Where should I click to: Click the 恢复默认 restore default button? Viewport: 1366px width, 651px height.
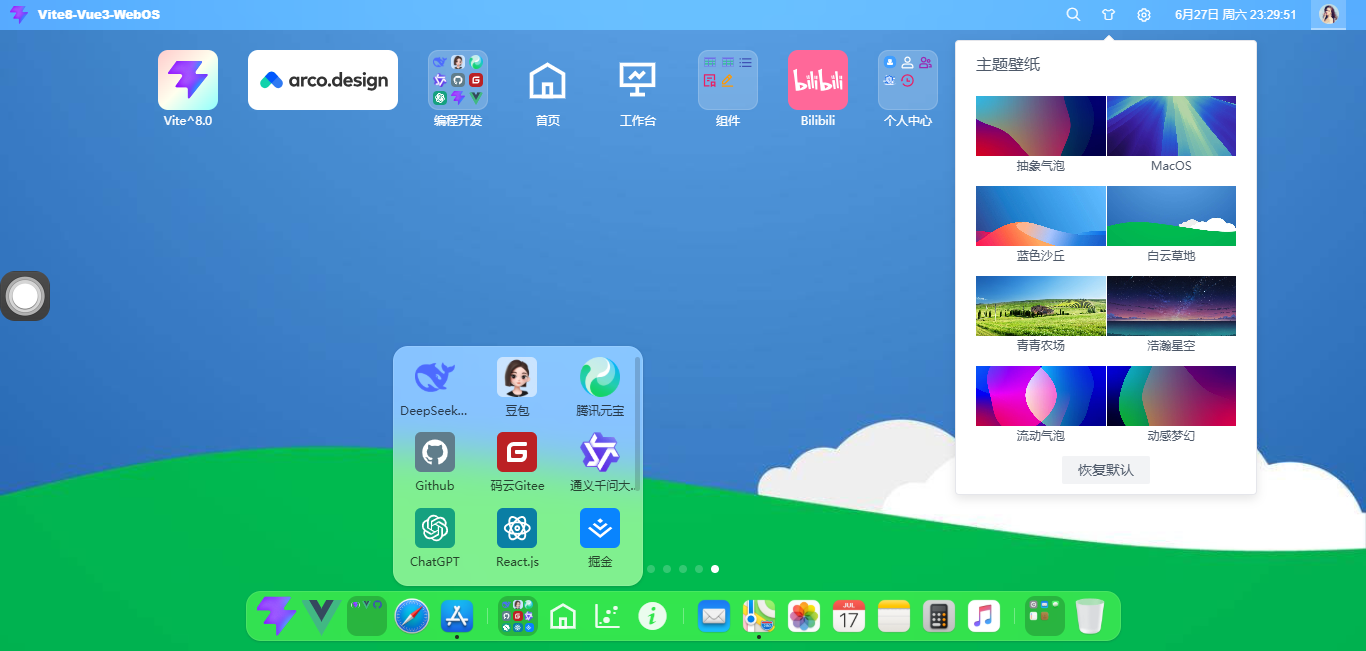(x=1106, y=470)
